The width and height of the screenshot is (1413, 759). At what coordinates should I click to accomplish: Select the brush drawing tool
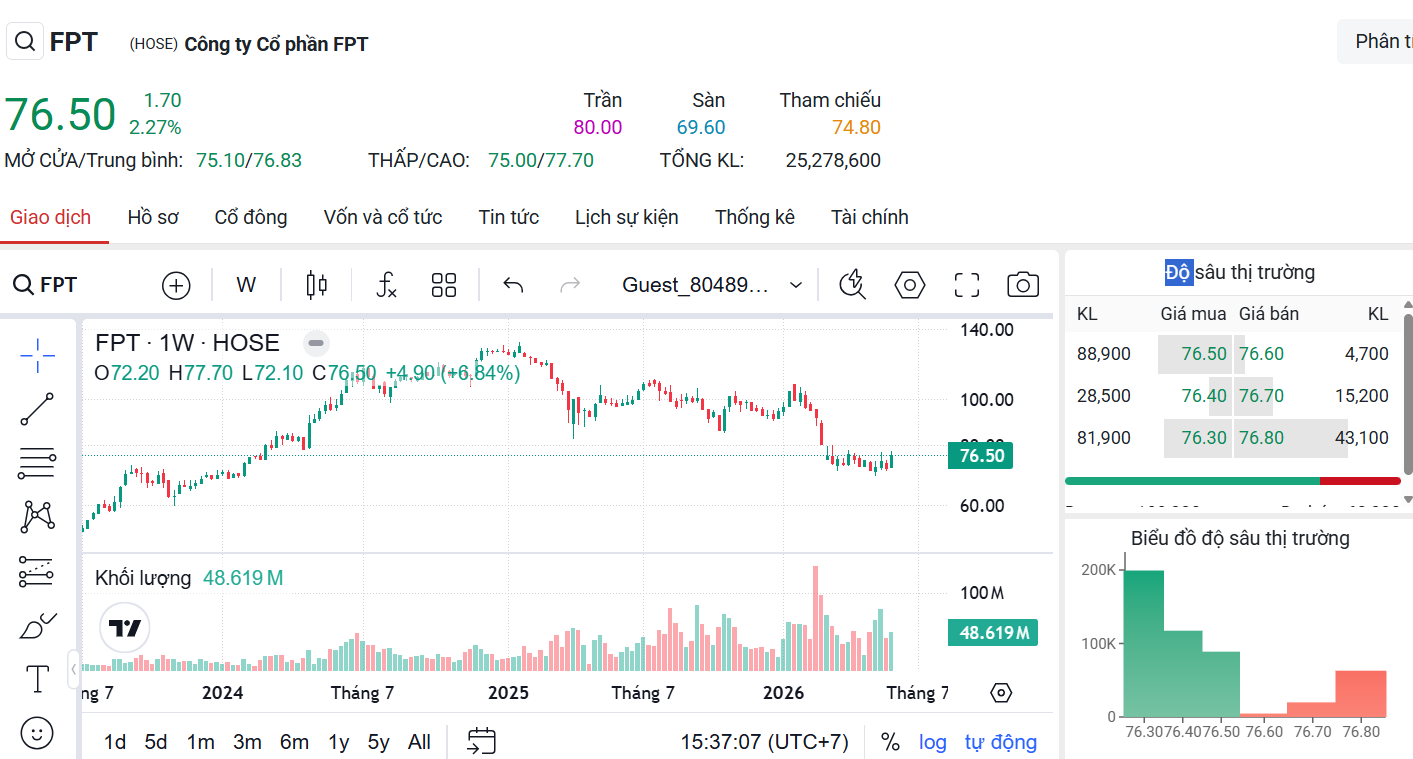click(38, 625)
